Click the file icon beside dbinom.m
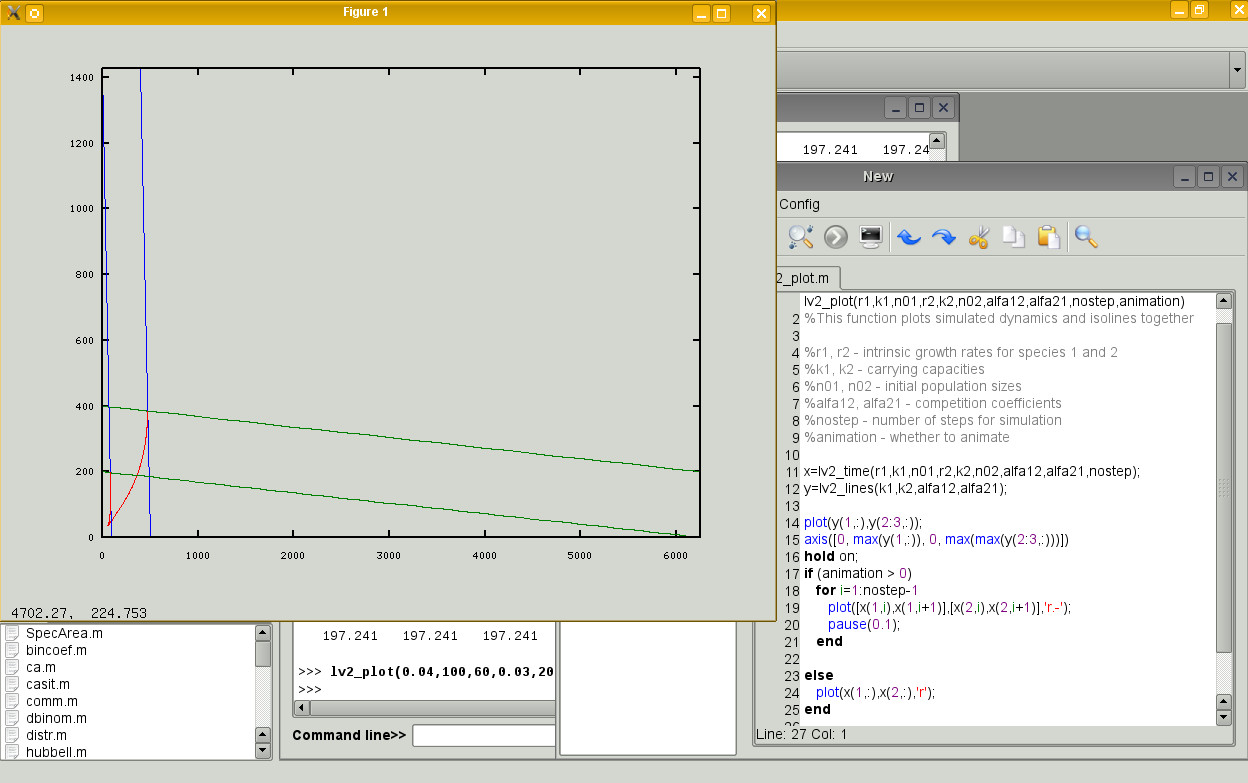The height and width of the screenshot is (783, 1248). point(13,718)
